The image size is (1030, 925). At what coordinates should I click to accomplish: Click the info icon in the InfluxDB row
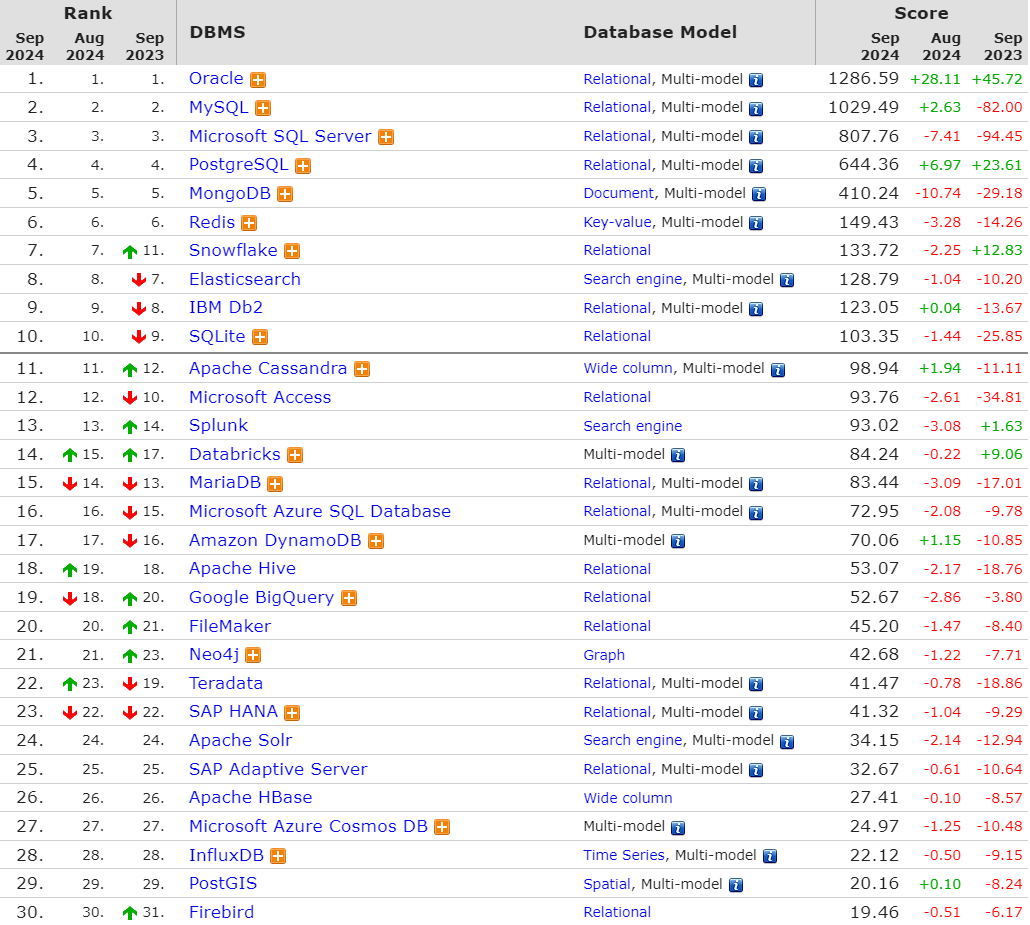pos(770,856)
